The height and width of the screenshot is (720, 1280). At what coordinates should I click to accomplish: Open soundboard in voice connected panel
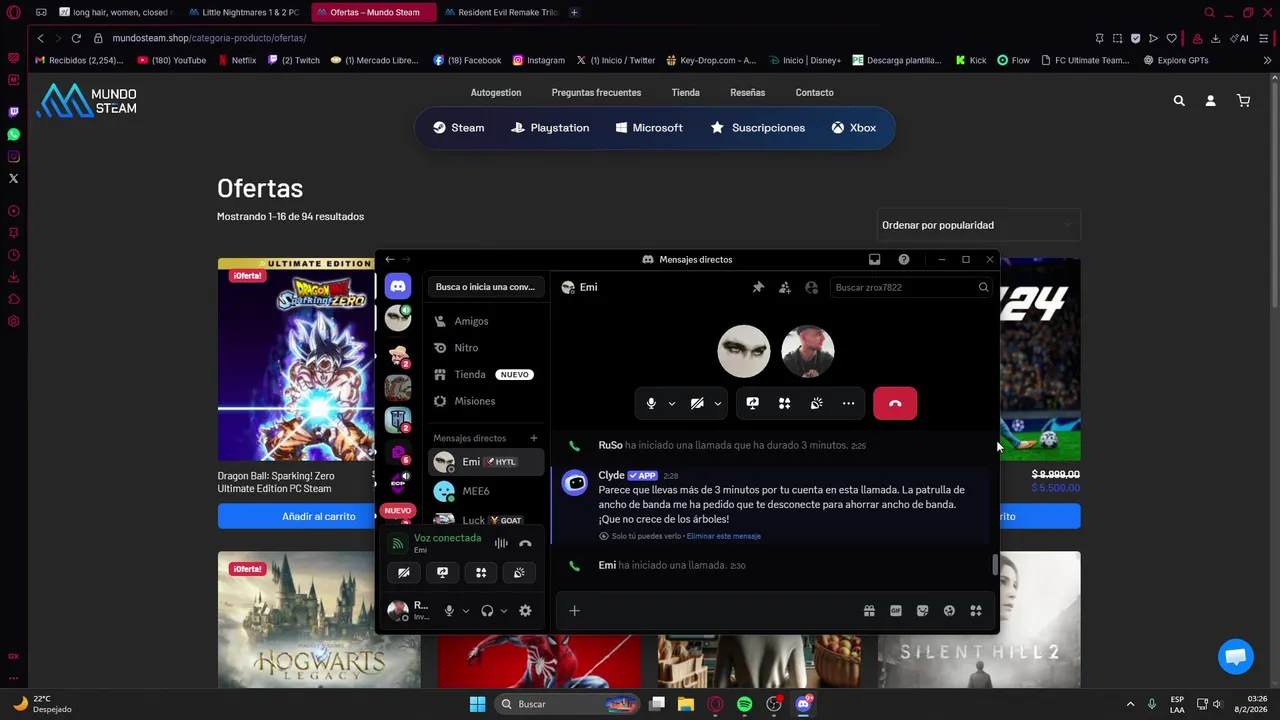[x=519, y=572]
